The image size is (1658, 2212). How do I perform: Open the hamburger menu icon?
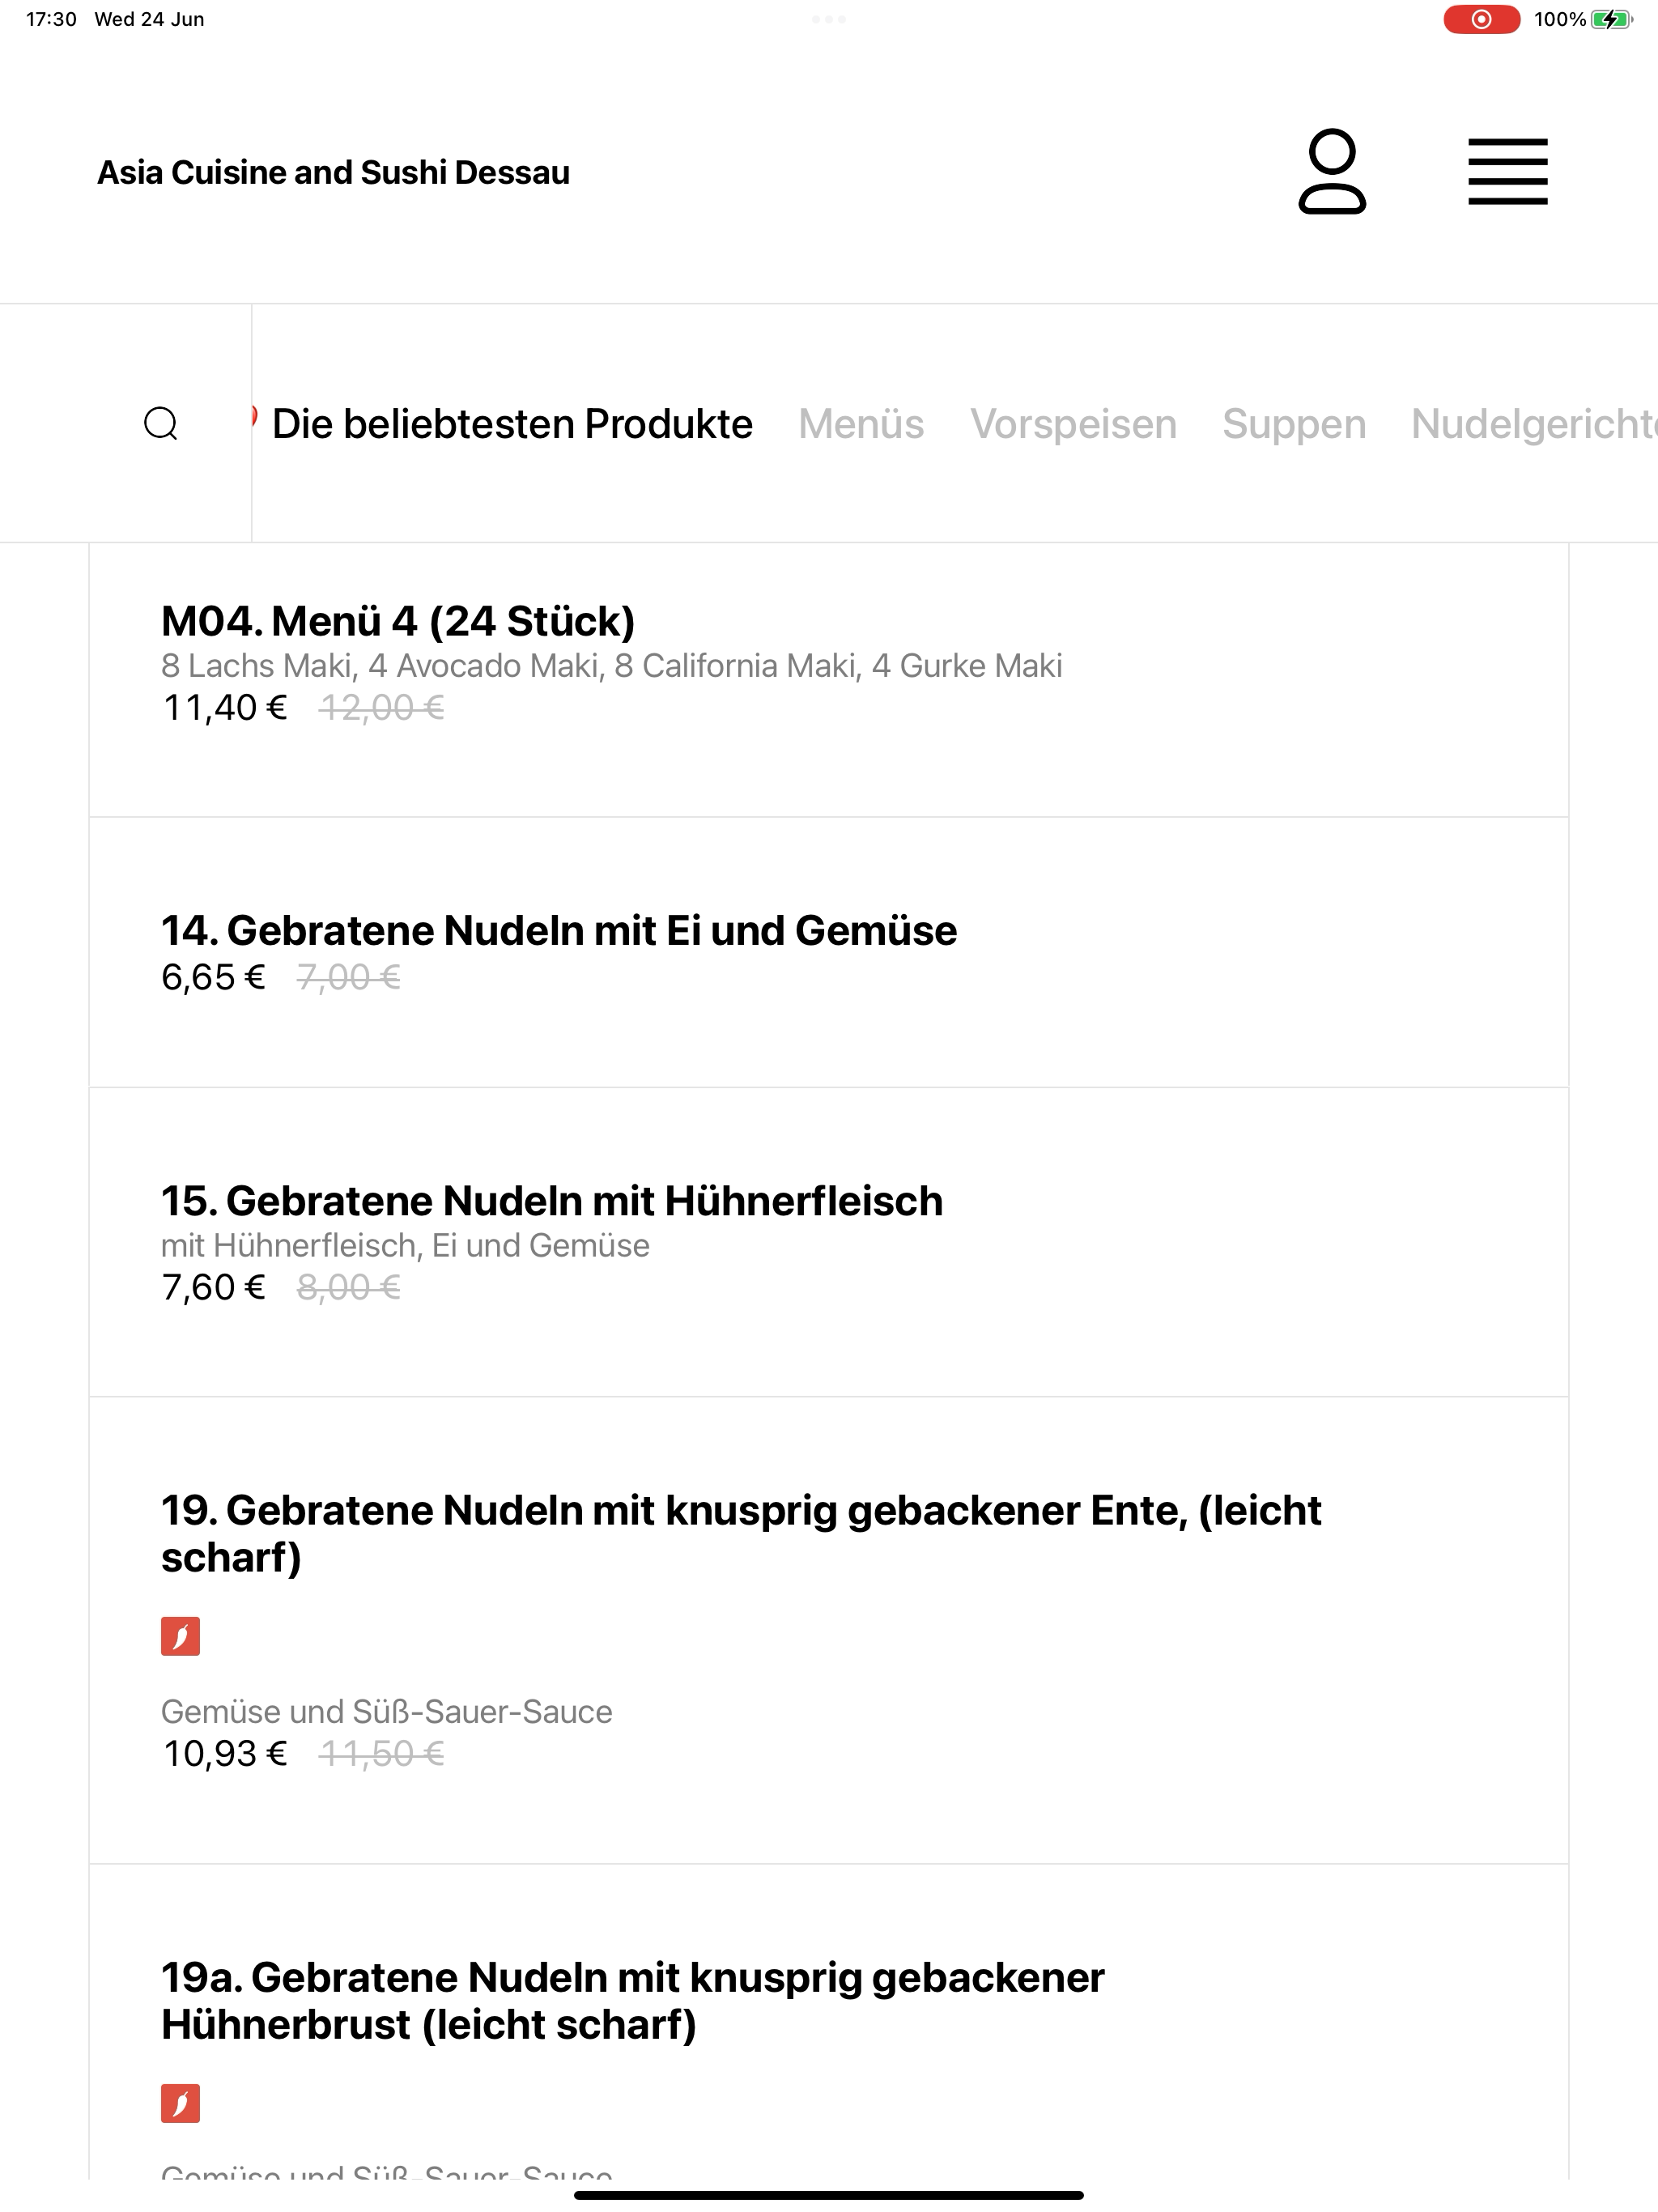coord(1508,172)
